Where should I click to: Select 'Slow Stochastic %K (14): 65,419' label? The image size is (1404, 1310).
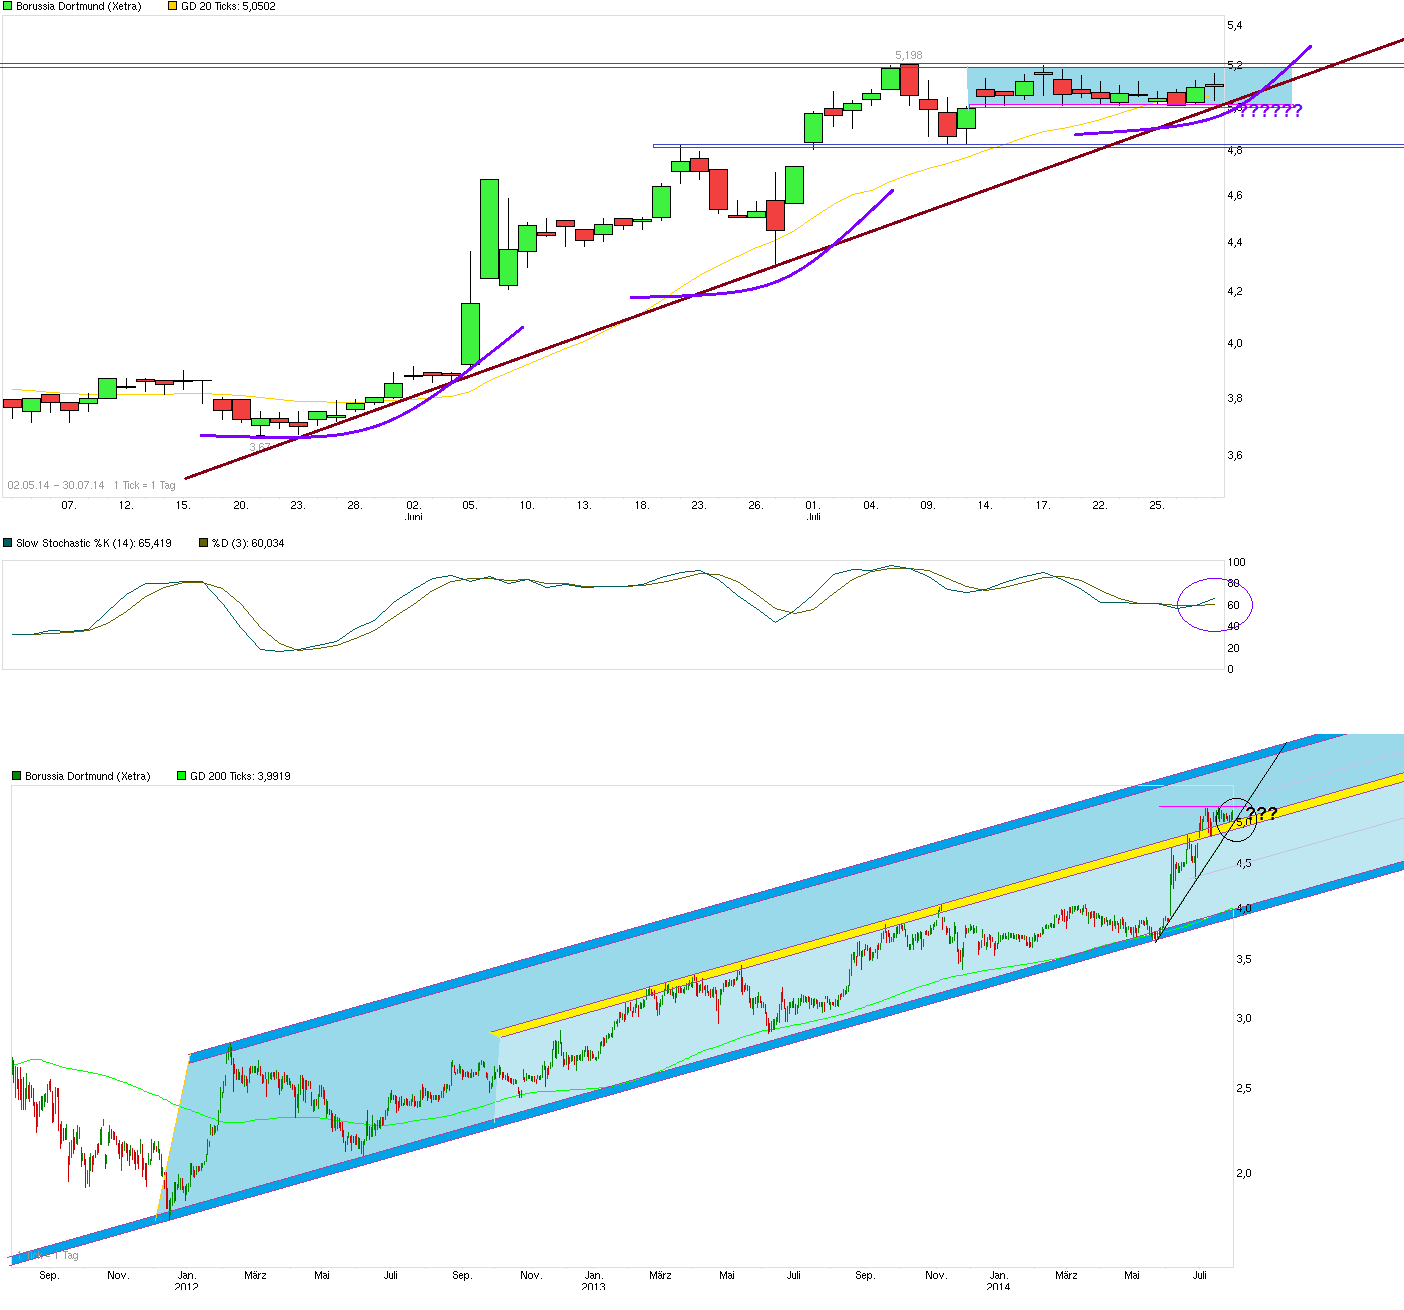tap(94, 543)
